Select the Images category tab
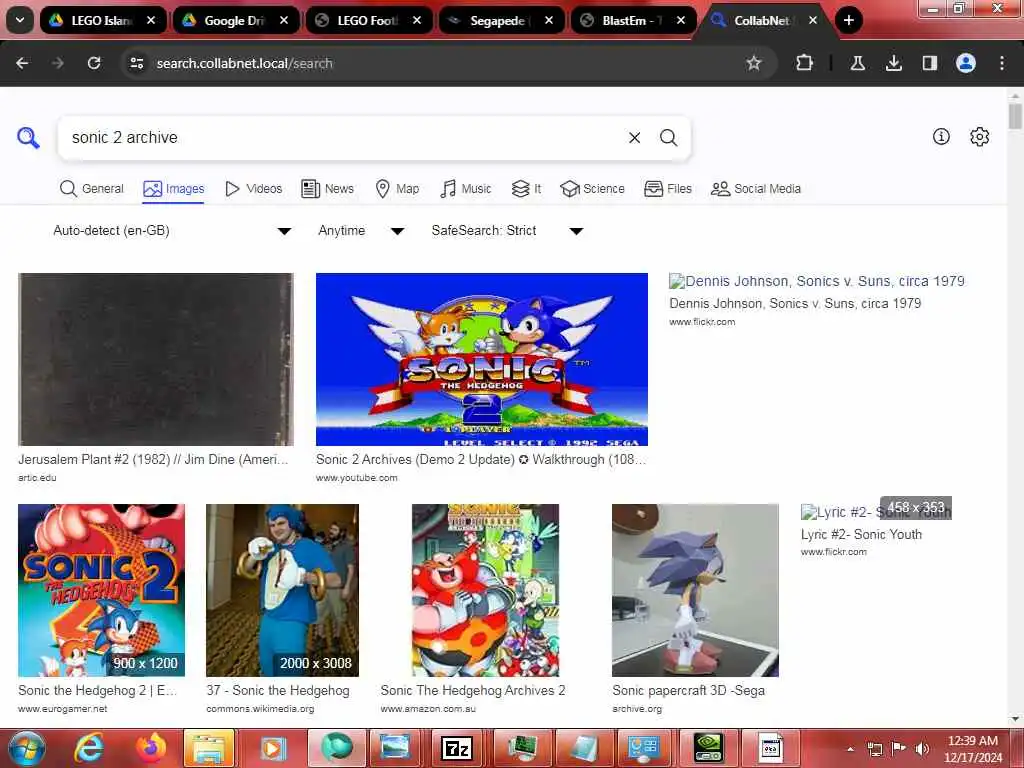Viewport: 1024px width, 768px height. pyautogui.click(x=174, y=189)
